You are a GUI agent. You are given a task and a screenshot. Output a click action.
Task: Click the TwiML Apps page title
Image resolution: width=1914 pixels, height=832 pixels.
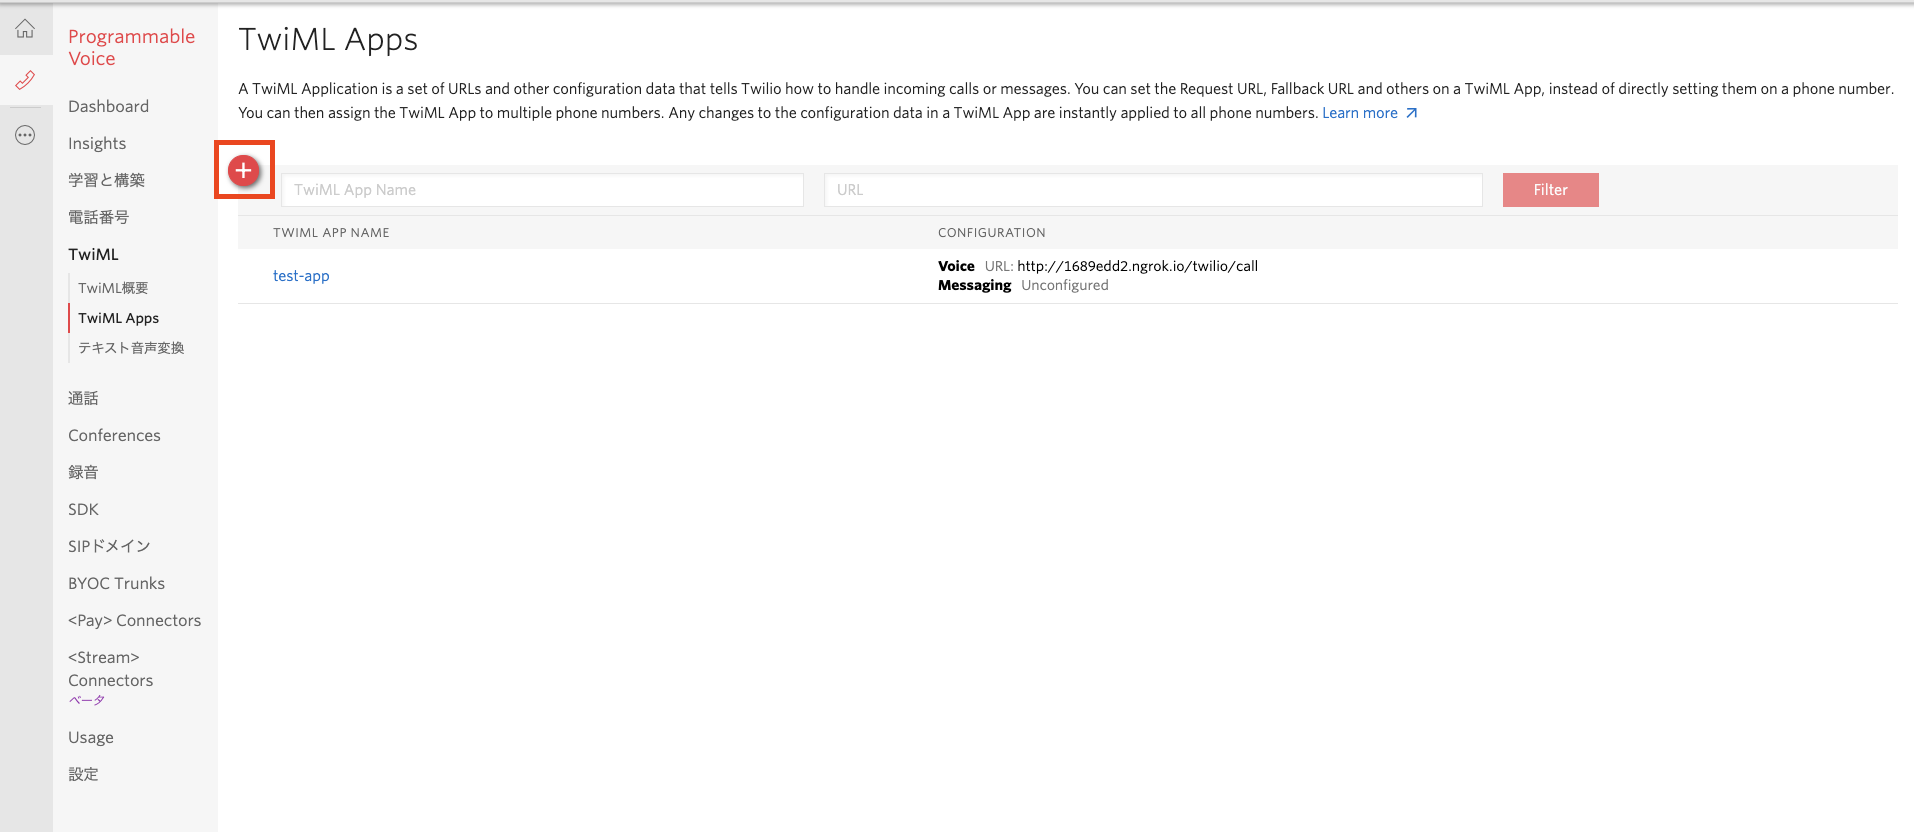pyautogui.click(x=328, y=39)
